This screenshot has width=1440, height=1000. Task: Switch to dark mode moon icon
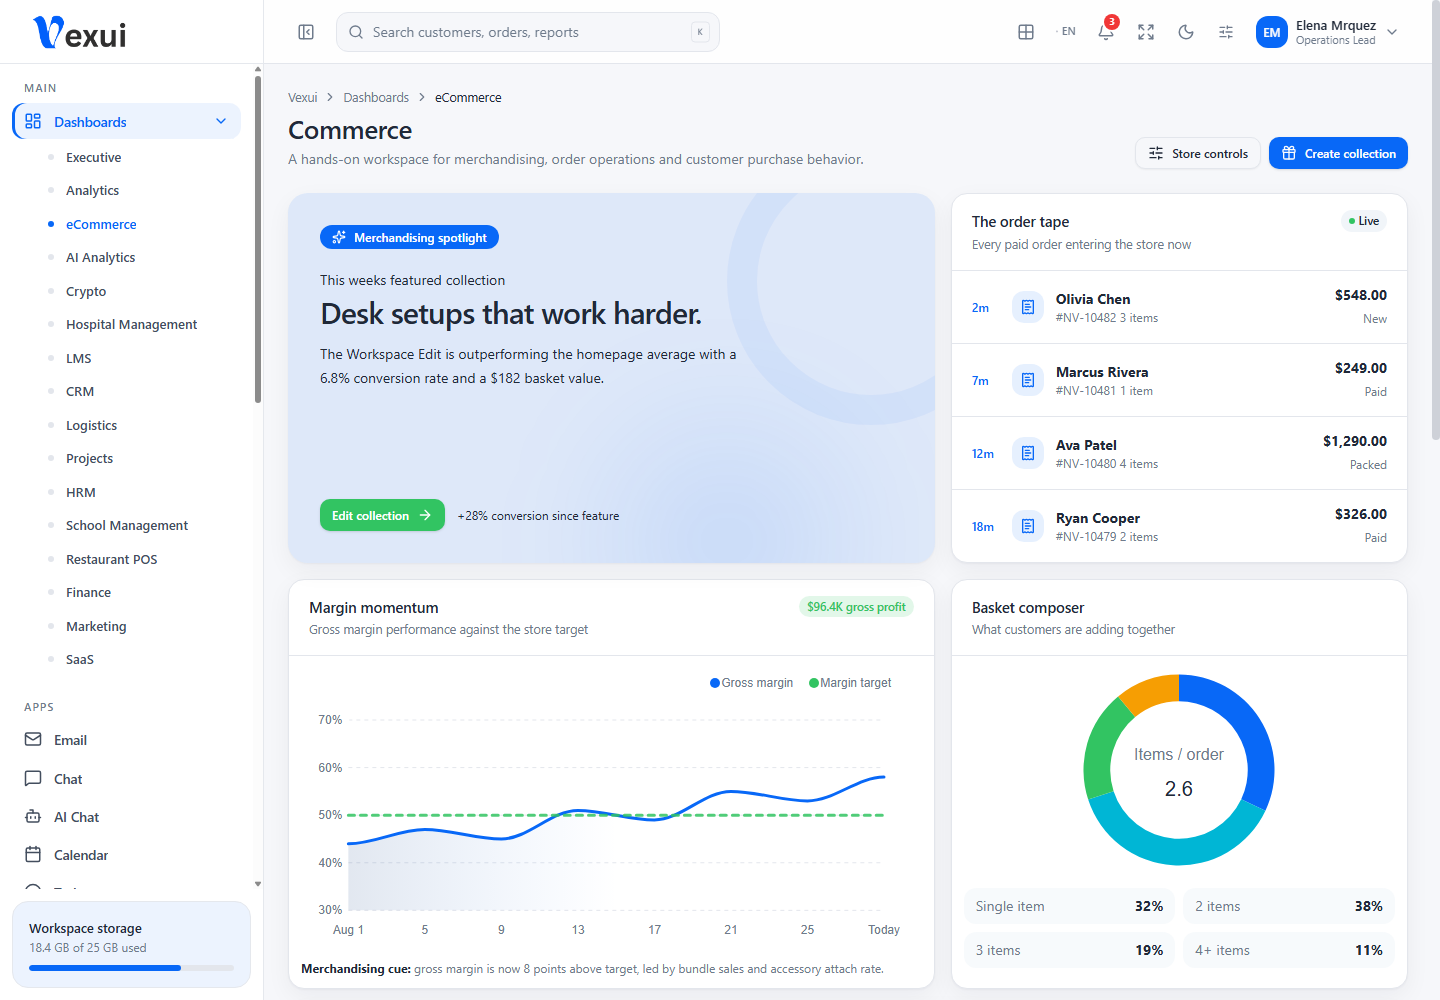[x=1186, y=32]
